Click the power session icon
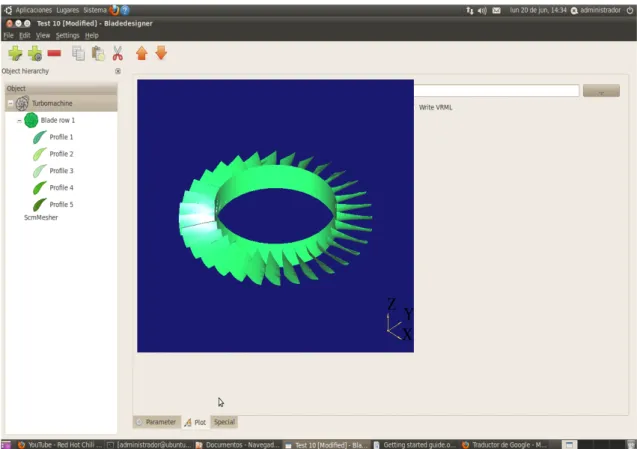The width and height of the screenshot is (637, 449). pyautogui.click(x=630, y=11)
